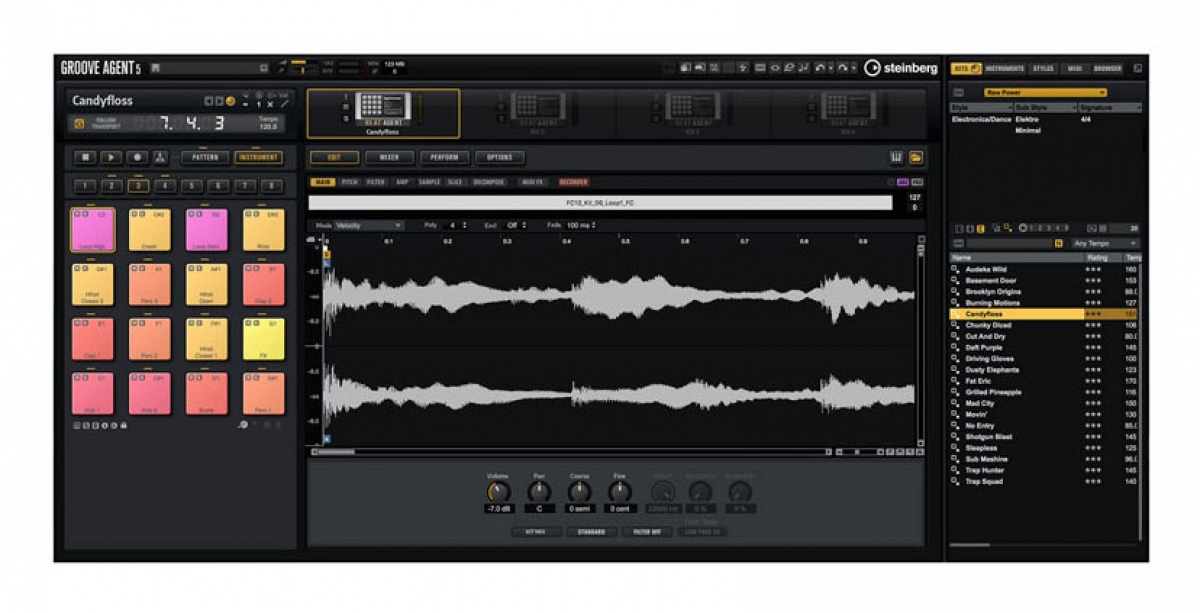Screen dimensions: 1200x613
Task: Sort kit list by Rating column
Action: click(x=1103, y=258)
